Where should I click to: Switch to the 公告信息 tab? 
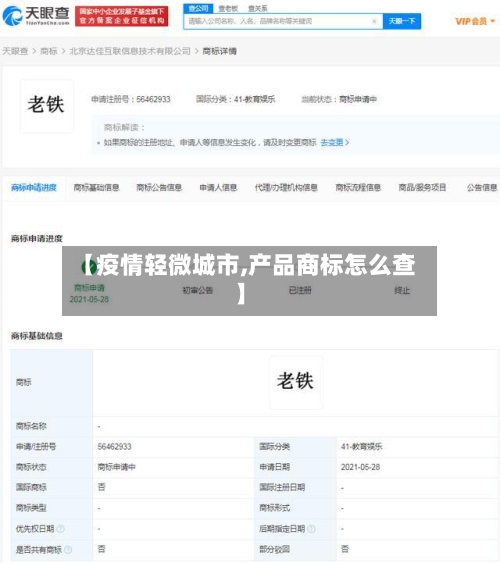(482, 187)
